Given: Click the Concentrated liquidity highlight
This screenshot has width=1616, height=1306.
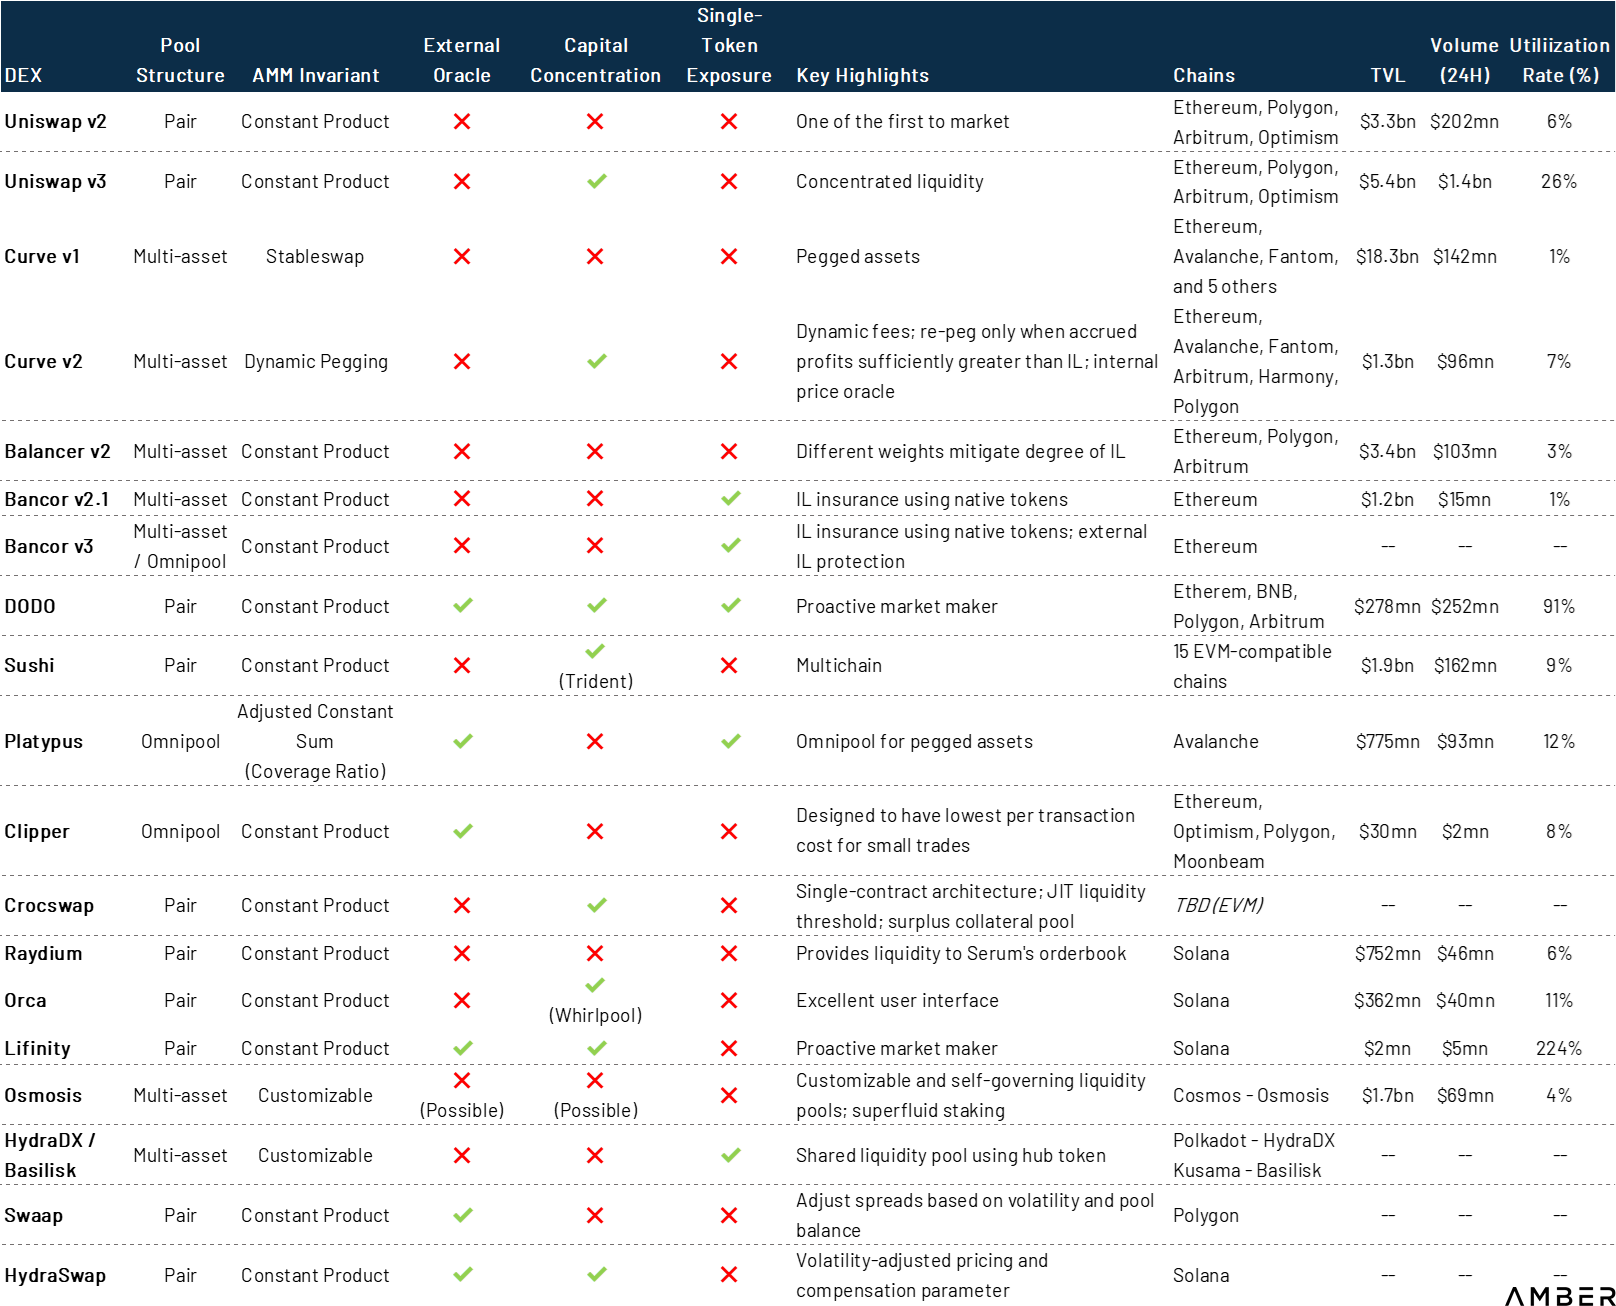Looking at the screenshot, I should (890, 181).
